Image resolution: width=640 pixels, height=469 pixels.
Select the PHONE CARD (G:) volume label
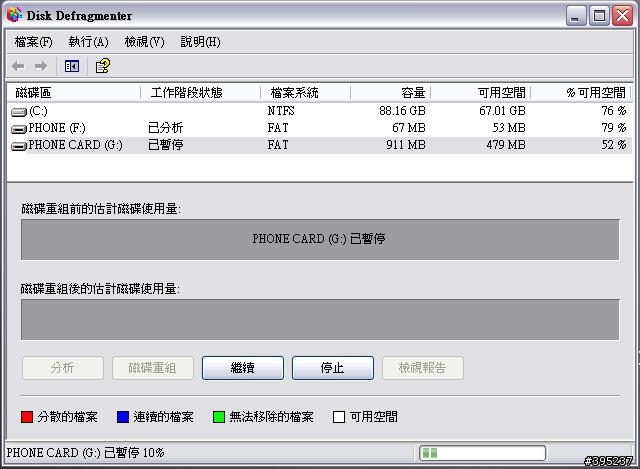[75, 145]
